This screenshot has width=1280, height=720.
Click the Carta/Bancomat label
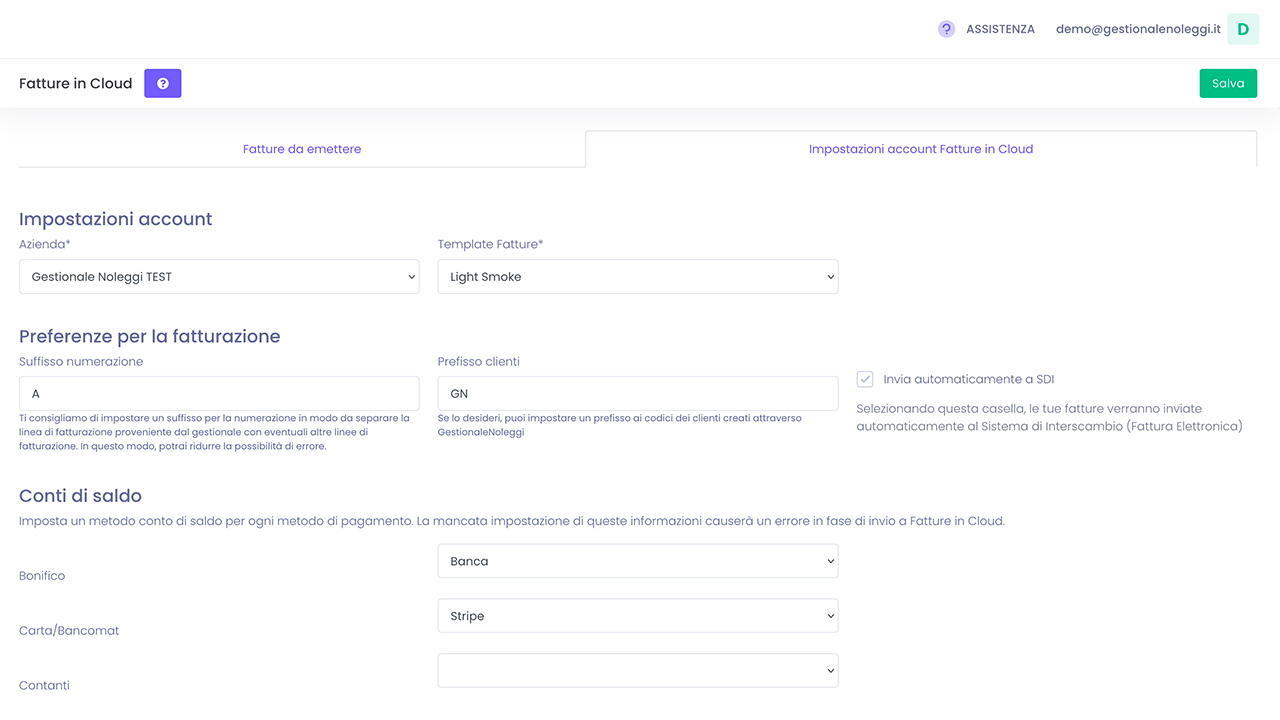click(69, 631)
